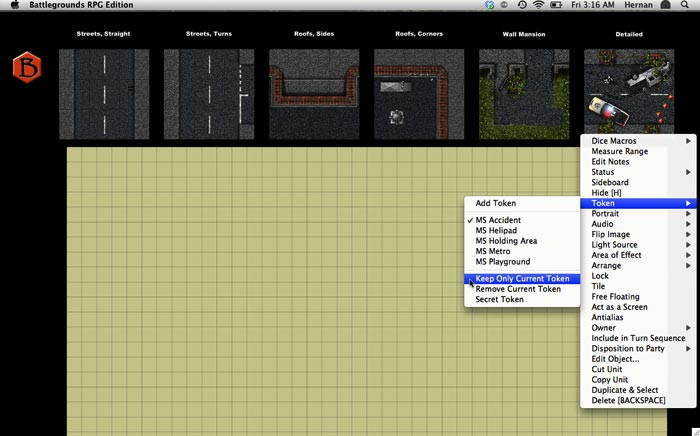Expand the Status submenu

638,172
